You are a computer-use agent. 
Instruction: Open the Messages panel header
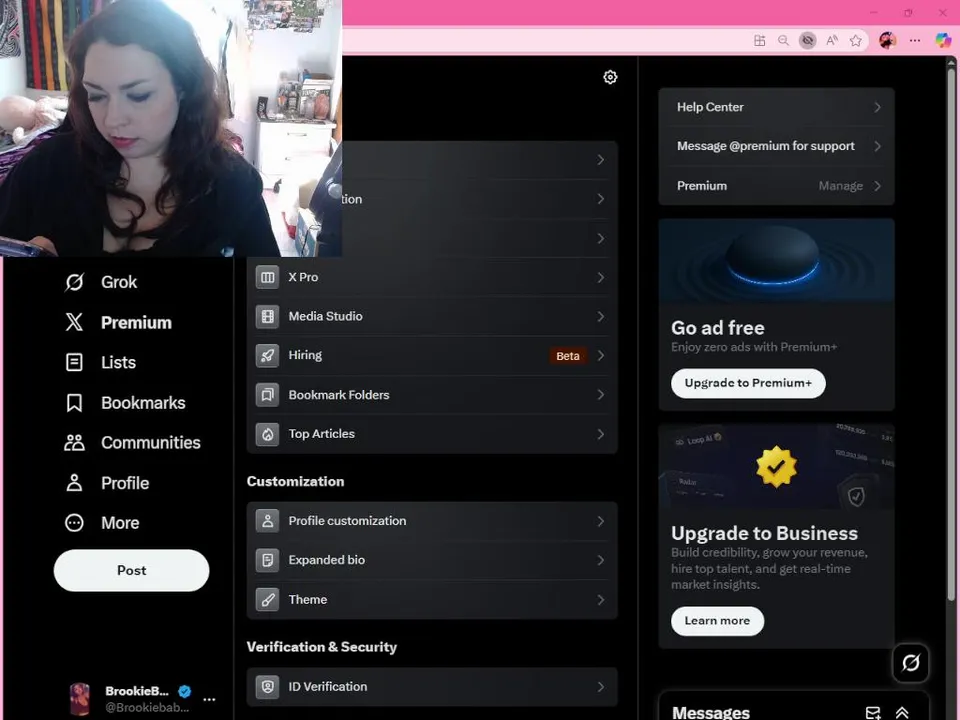pyautogui.click(x=794, y=707)
